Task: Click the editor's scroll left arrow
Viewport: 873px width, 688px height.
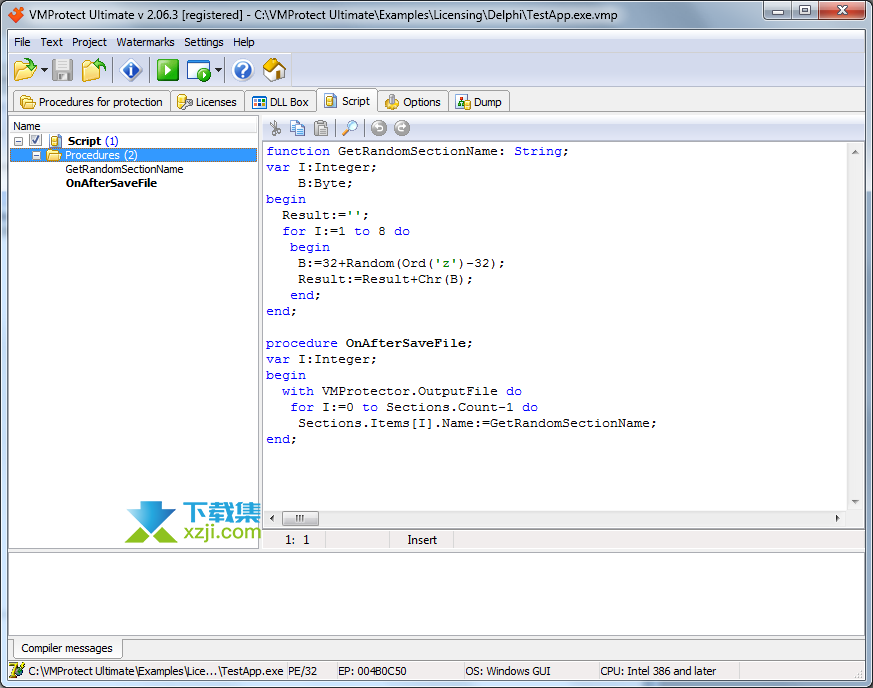Action: click(272, 518)
